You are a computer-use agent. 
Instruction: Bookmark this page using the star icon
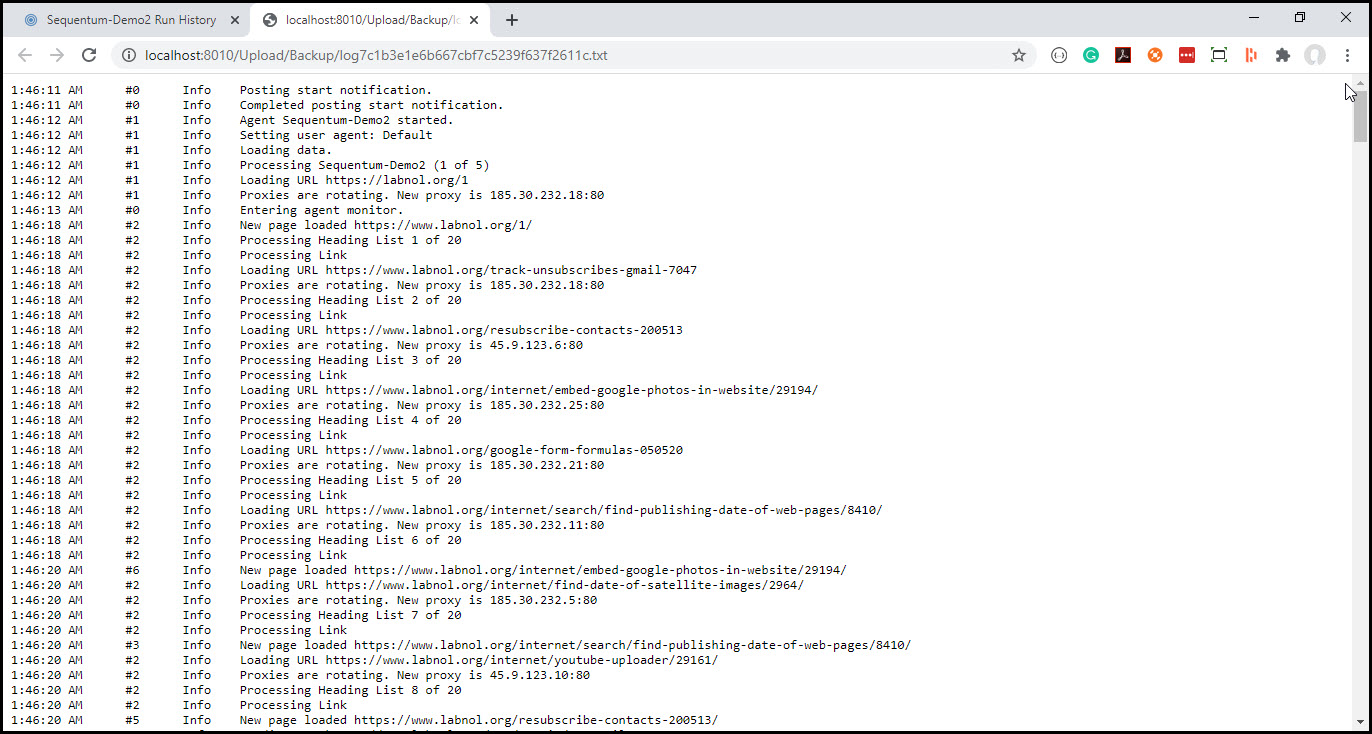(1018, 55)
